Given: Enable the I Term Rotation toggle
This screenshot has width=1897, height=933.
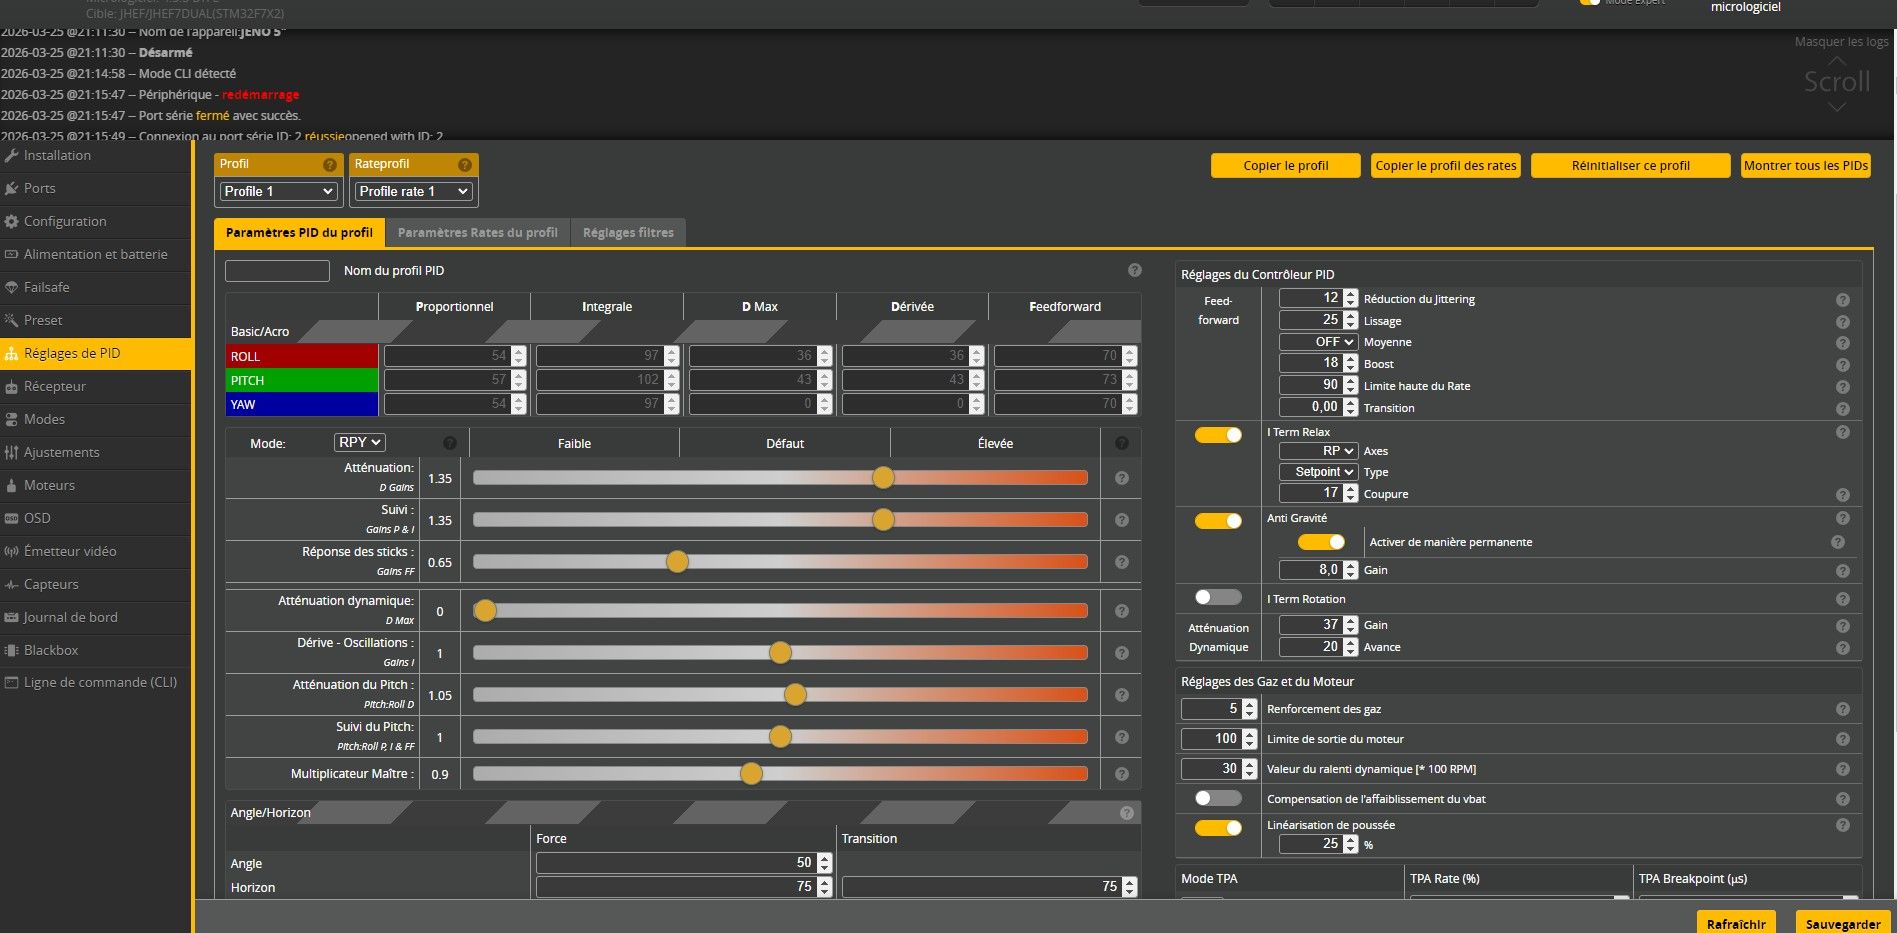Looking at the screenshot, I should [1218, 598].
